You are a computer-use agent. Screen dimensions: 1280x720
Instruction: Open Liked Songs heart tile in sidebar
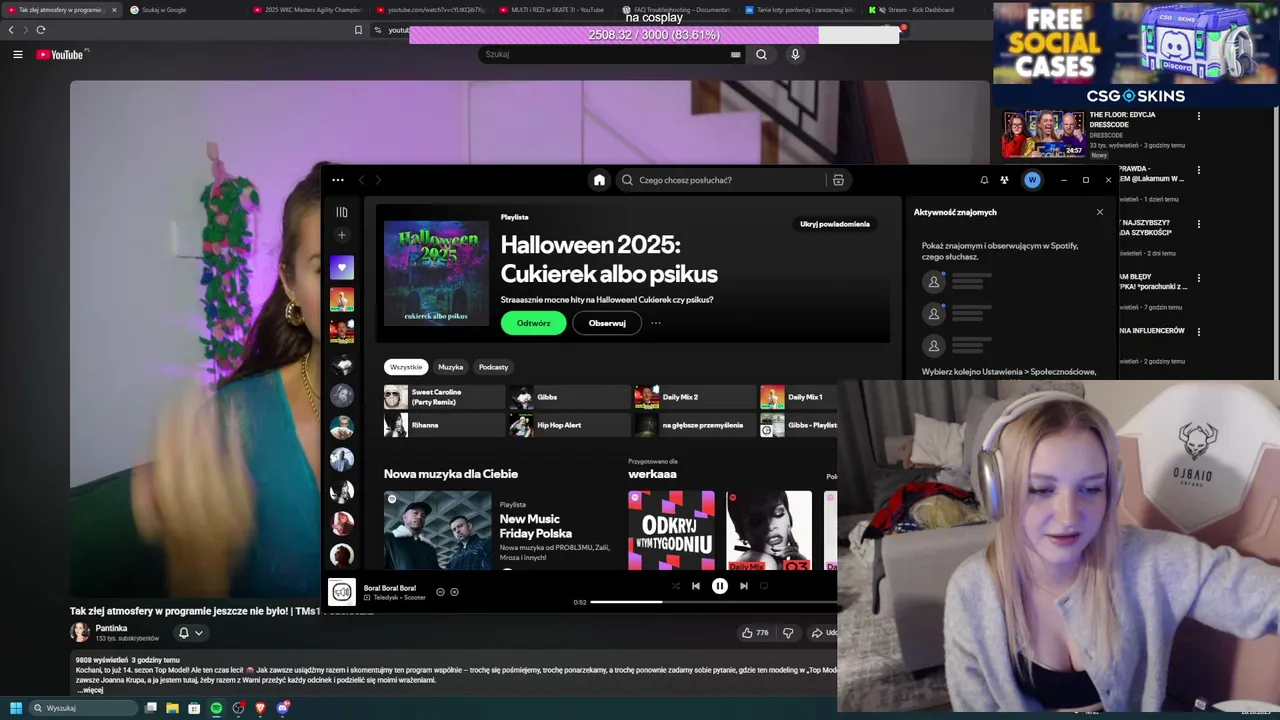pyautogui.click(x=342, y=267)
